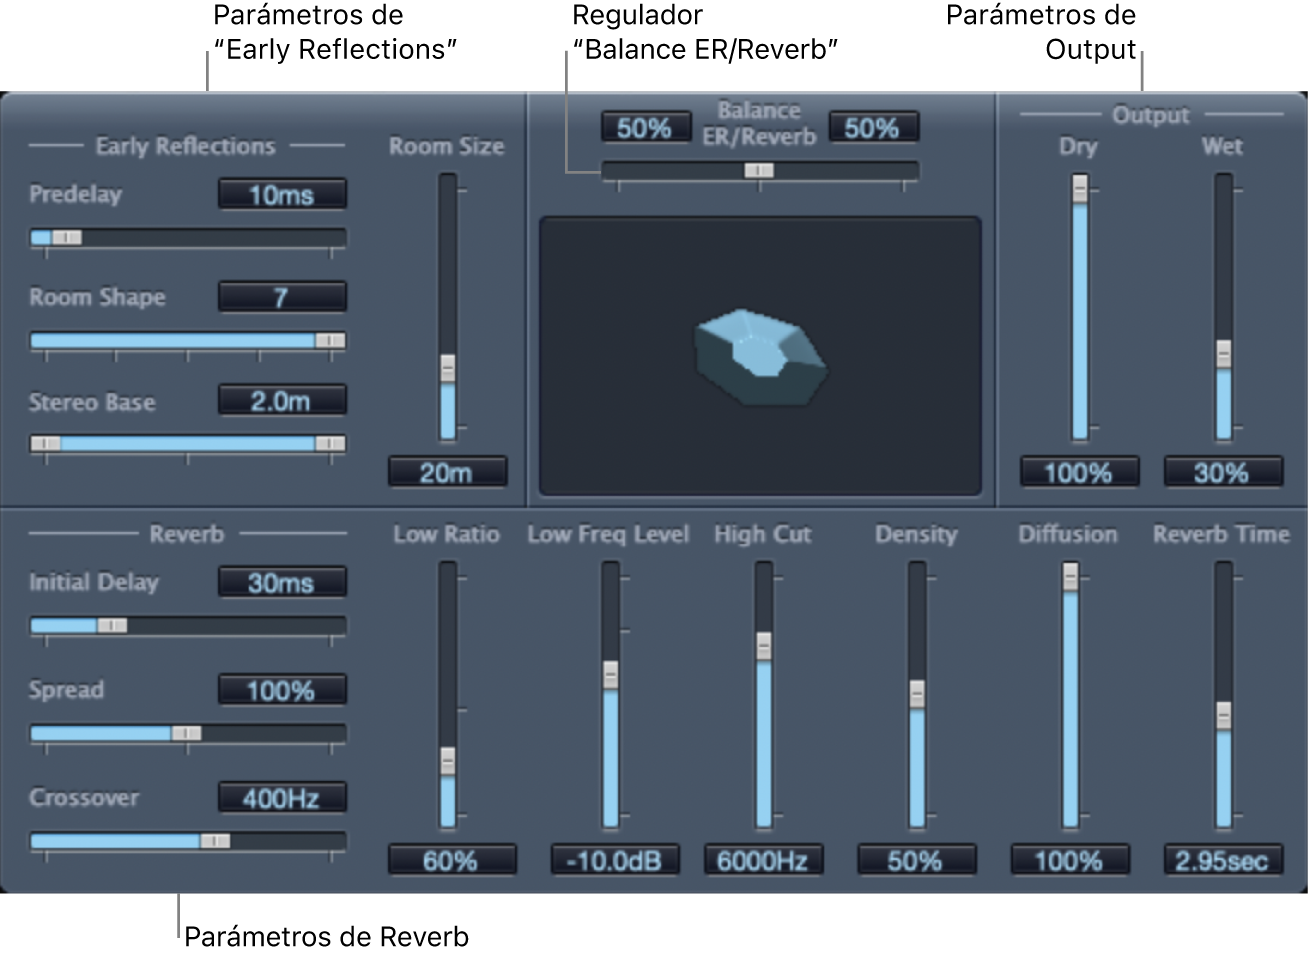
Task: Click the Spread slider handle
Action: tap(186, 733)
